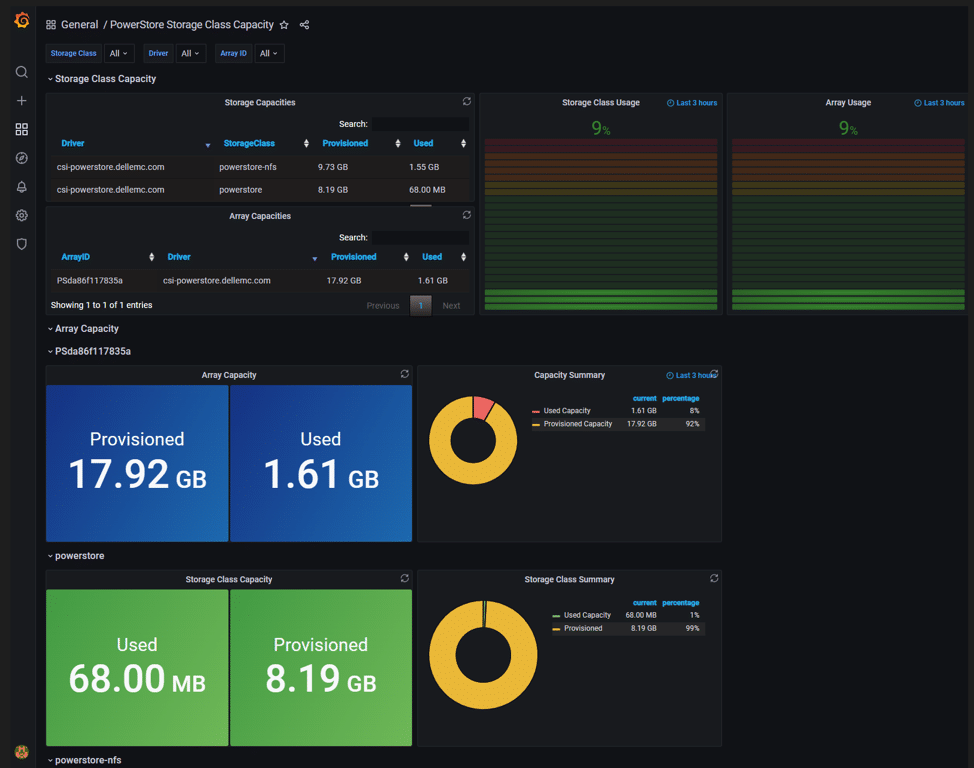Image resolution: width=974 pixels, height=768 pixels.
Task: Refresh the Array Capacities panel
Action: (x=467, y=215)
